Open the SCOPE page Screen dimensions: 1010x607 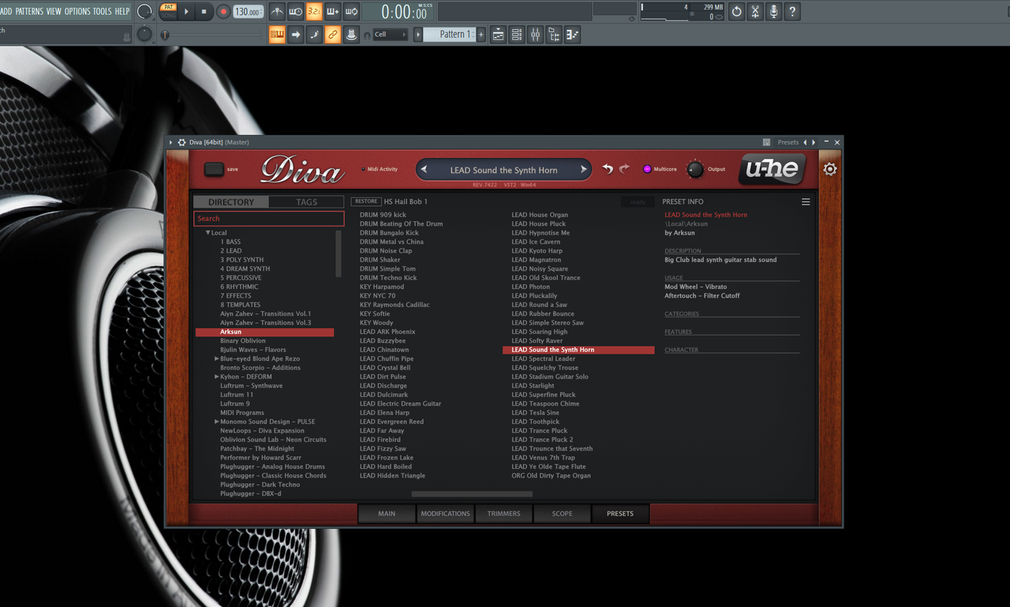click(x=562, y=514)
